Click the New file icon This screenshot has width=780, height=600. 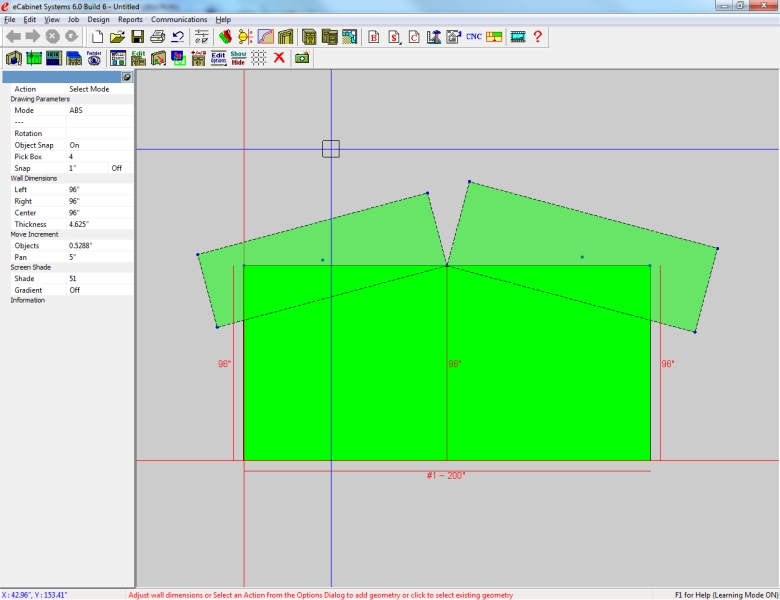click(97, 37)
